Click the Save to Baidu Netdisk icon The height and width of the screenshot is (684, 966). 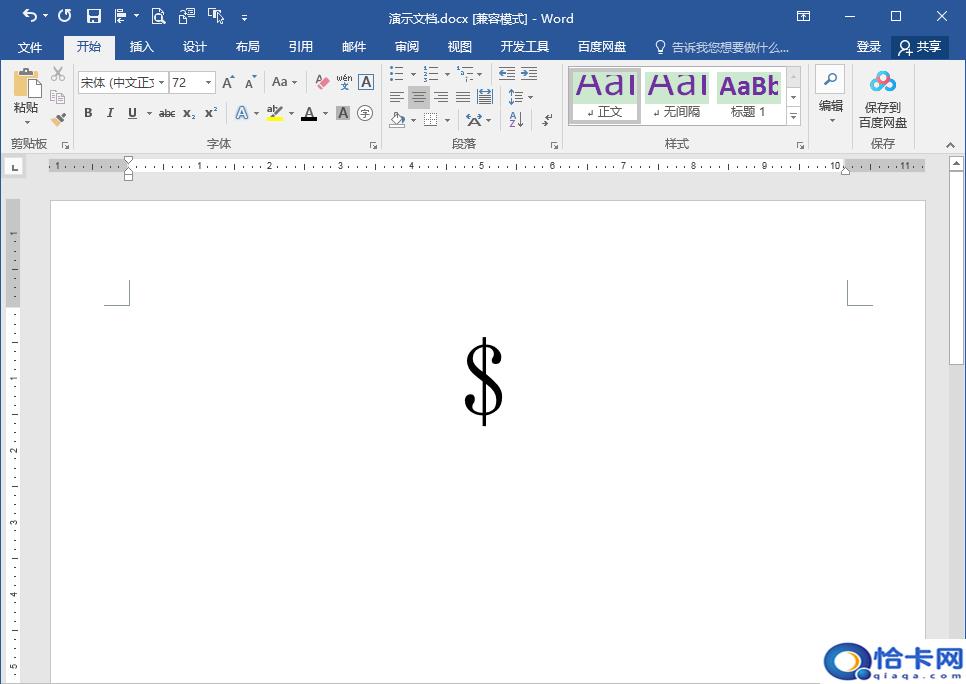click(882, 83)
